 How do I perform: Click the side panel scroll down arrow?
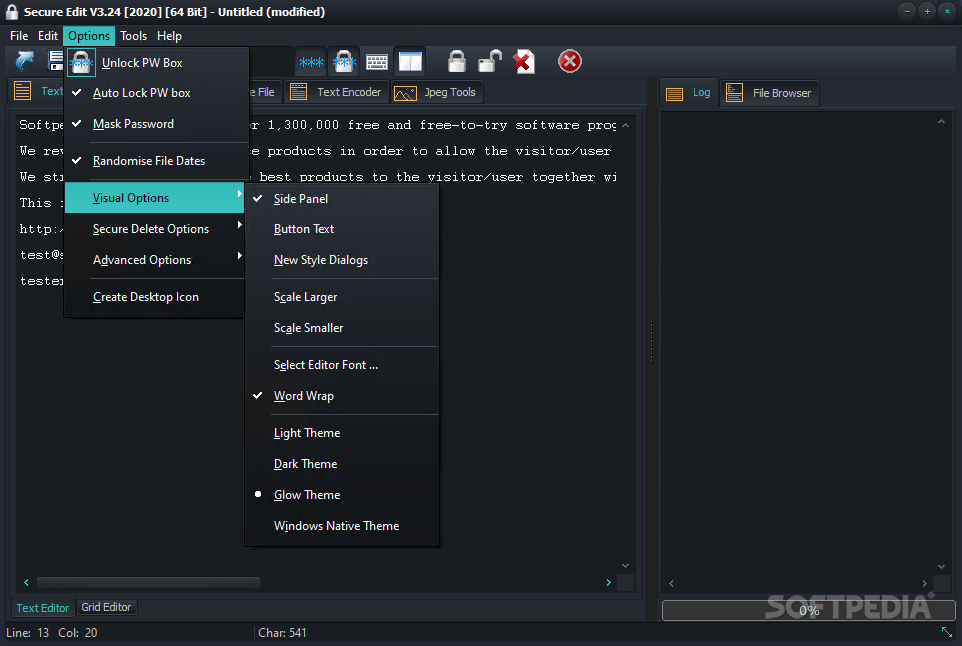click(x=941, y=566)
